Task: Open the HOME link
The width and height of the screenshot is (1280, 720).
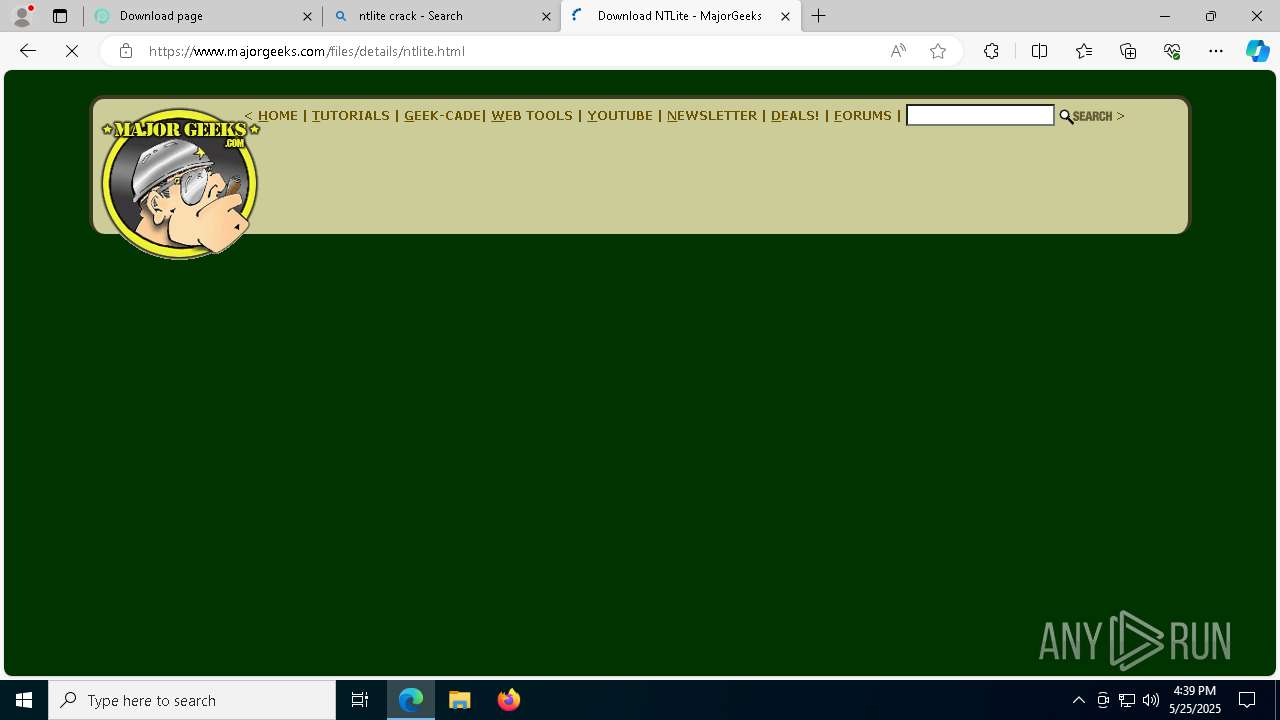Action: pos(278,116)
